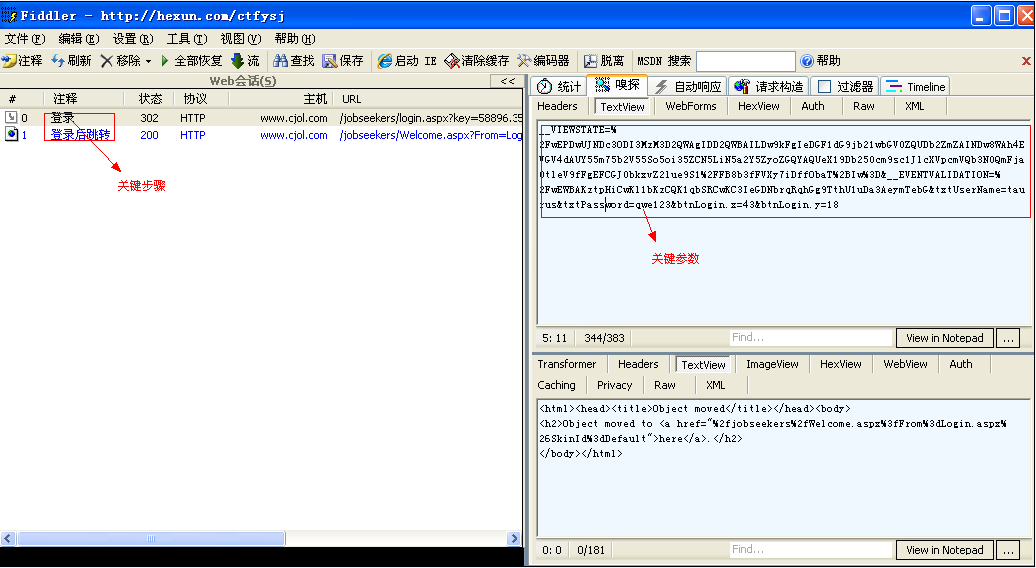Open the 视图(V) menu
1036x568 pixels.
pyautogui.click(x=241, y=38)
